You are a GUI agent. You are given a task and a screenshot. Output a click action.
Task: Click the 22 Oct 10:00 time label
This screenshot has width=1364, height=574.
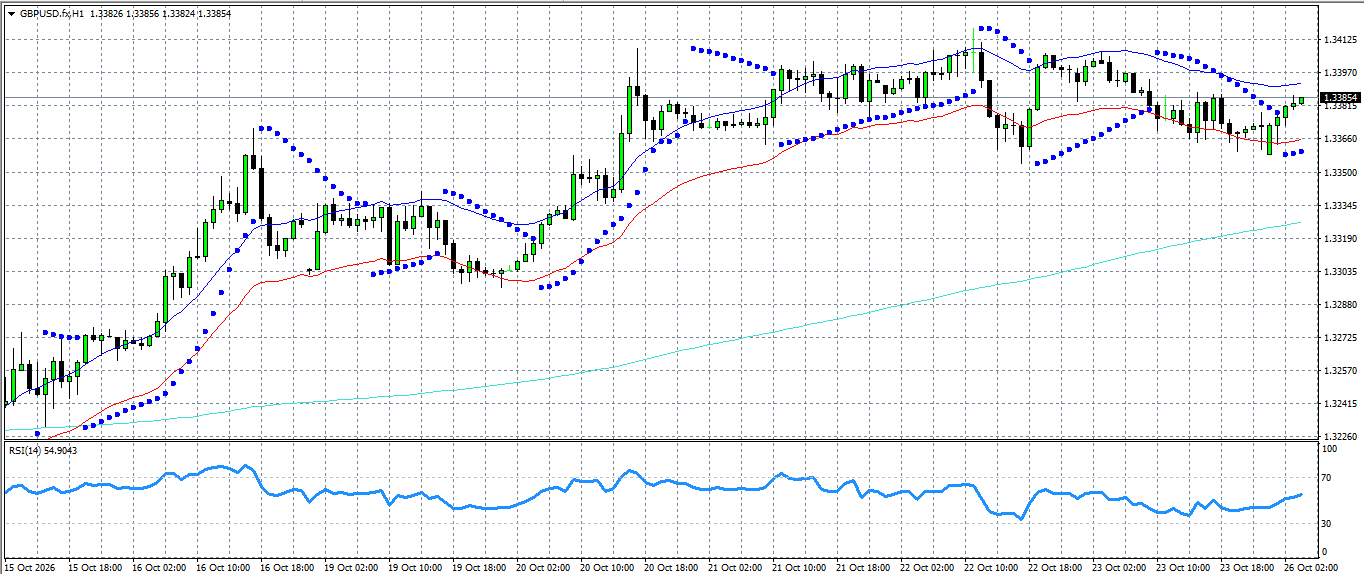click(992, 567)
